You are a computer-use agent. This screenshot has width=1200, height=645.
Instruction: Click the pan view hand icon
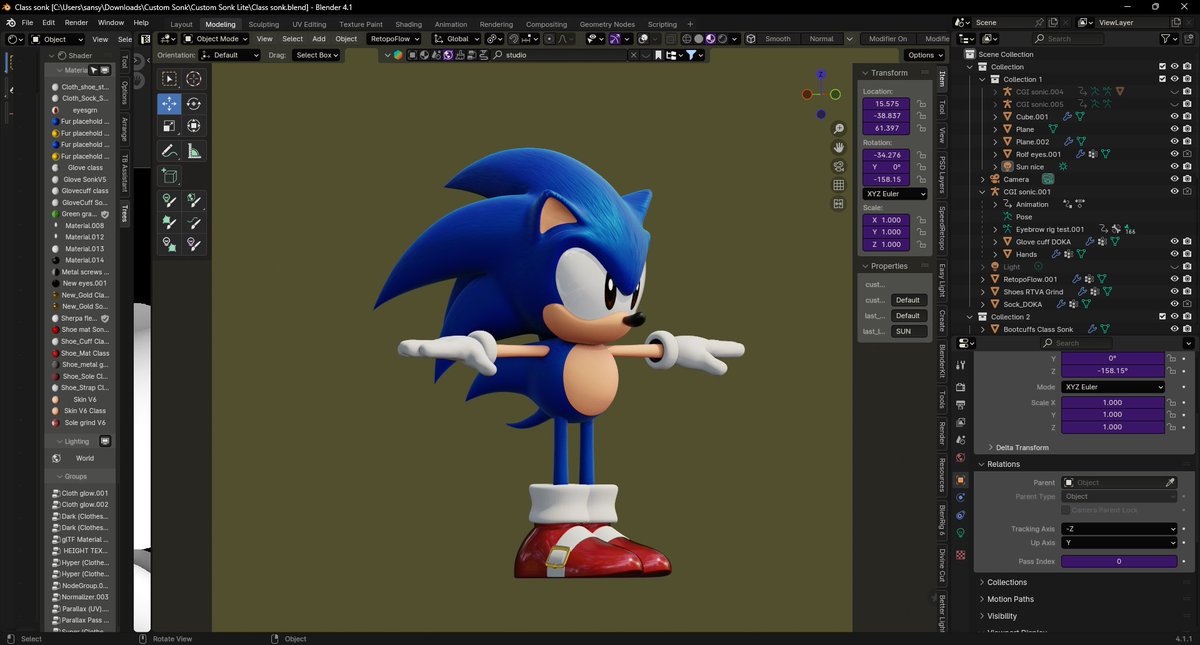click(x=839, y=147)
